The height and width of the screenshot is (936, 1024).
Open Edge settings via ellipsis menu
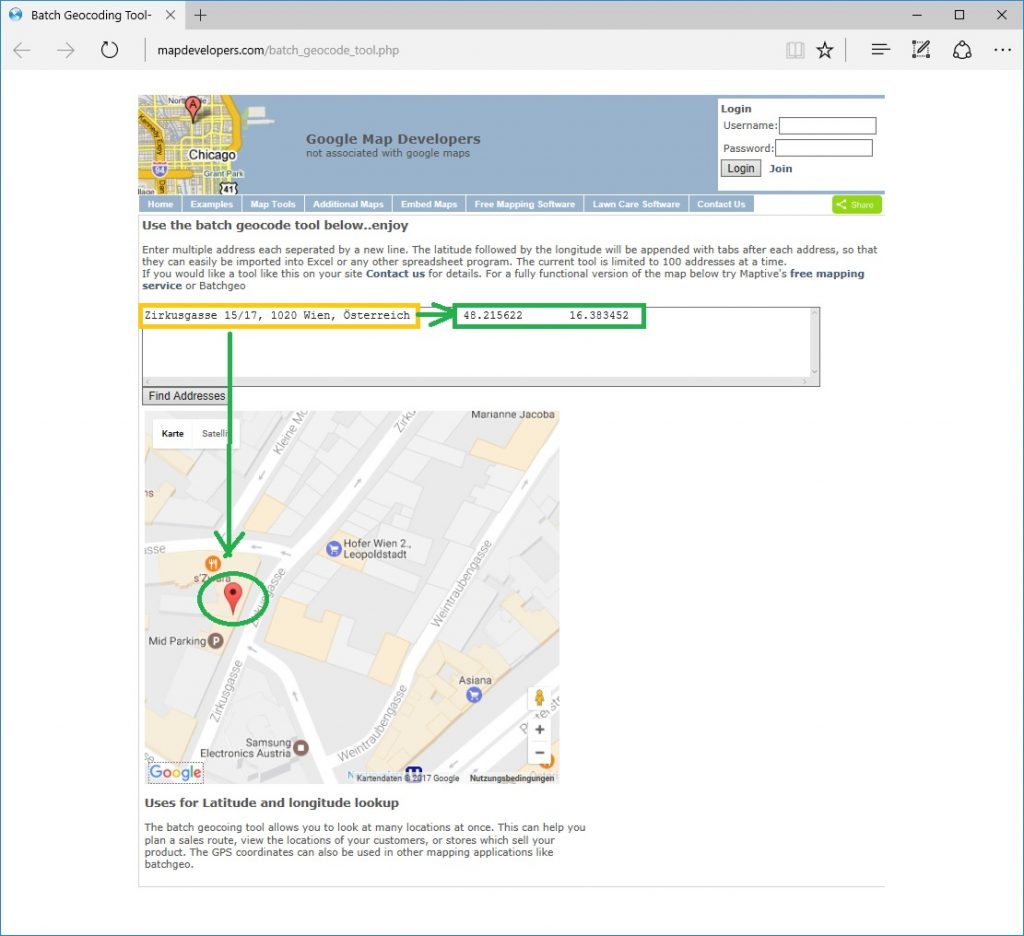click(x=1003, y=48)
